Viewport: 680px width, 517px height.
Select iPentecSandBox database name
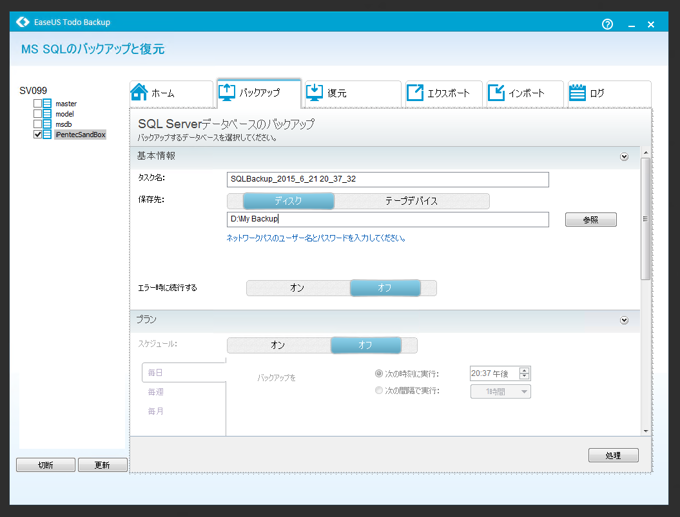[80, 134]
